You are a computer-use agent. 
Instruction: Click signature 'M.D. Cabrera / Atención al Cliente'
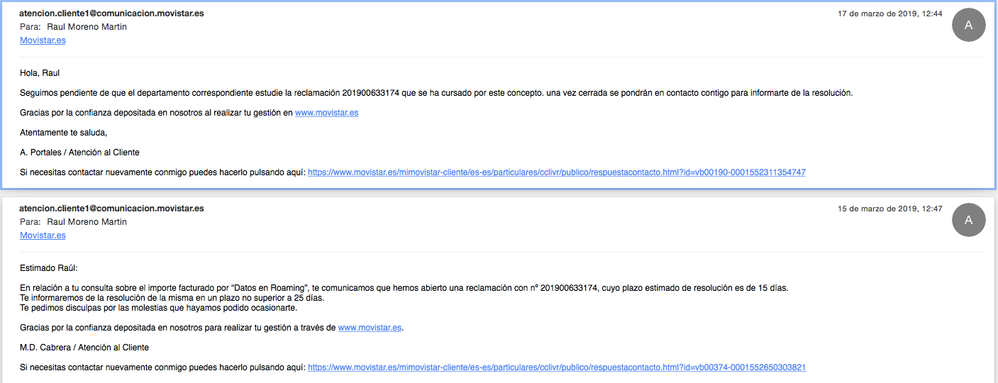coord(84,347)
